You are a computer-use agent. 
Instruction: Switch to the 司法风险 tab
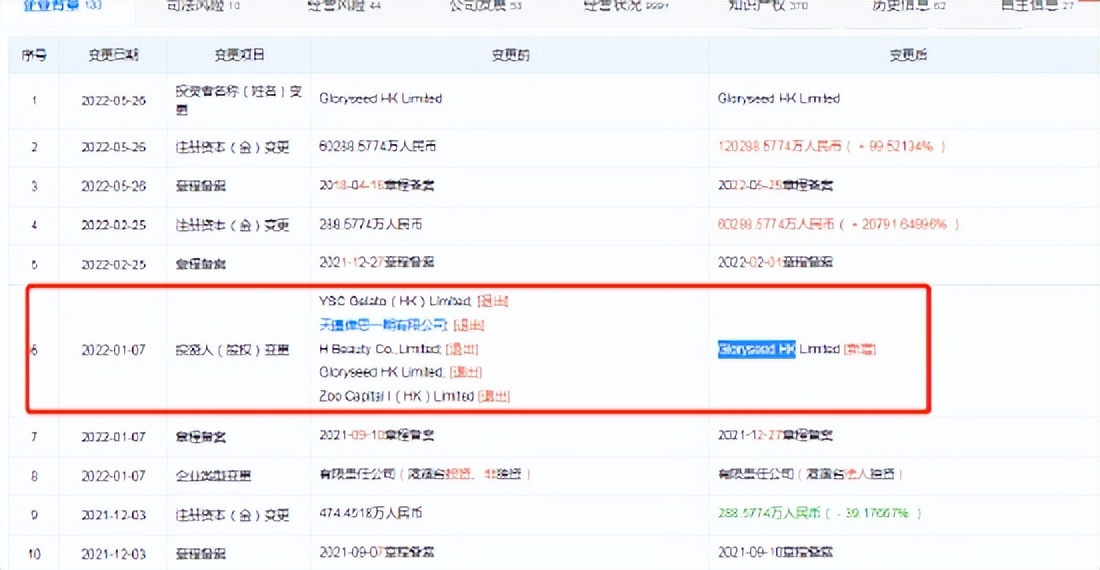pos(203,6)
